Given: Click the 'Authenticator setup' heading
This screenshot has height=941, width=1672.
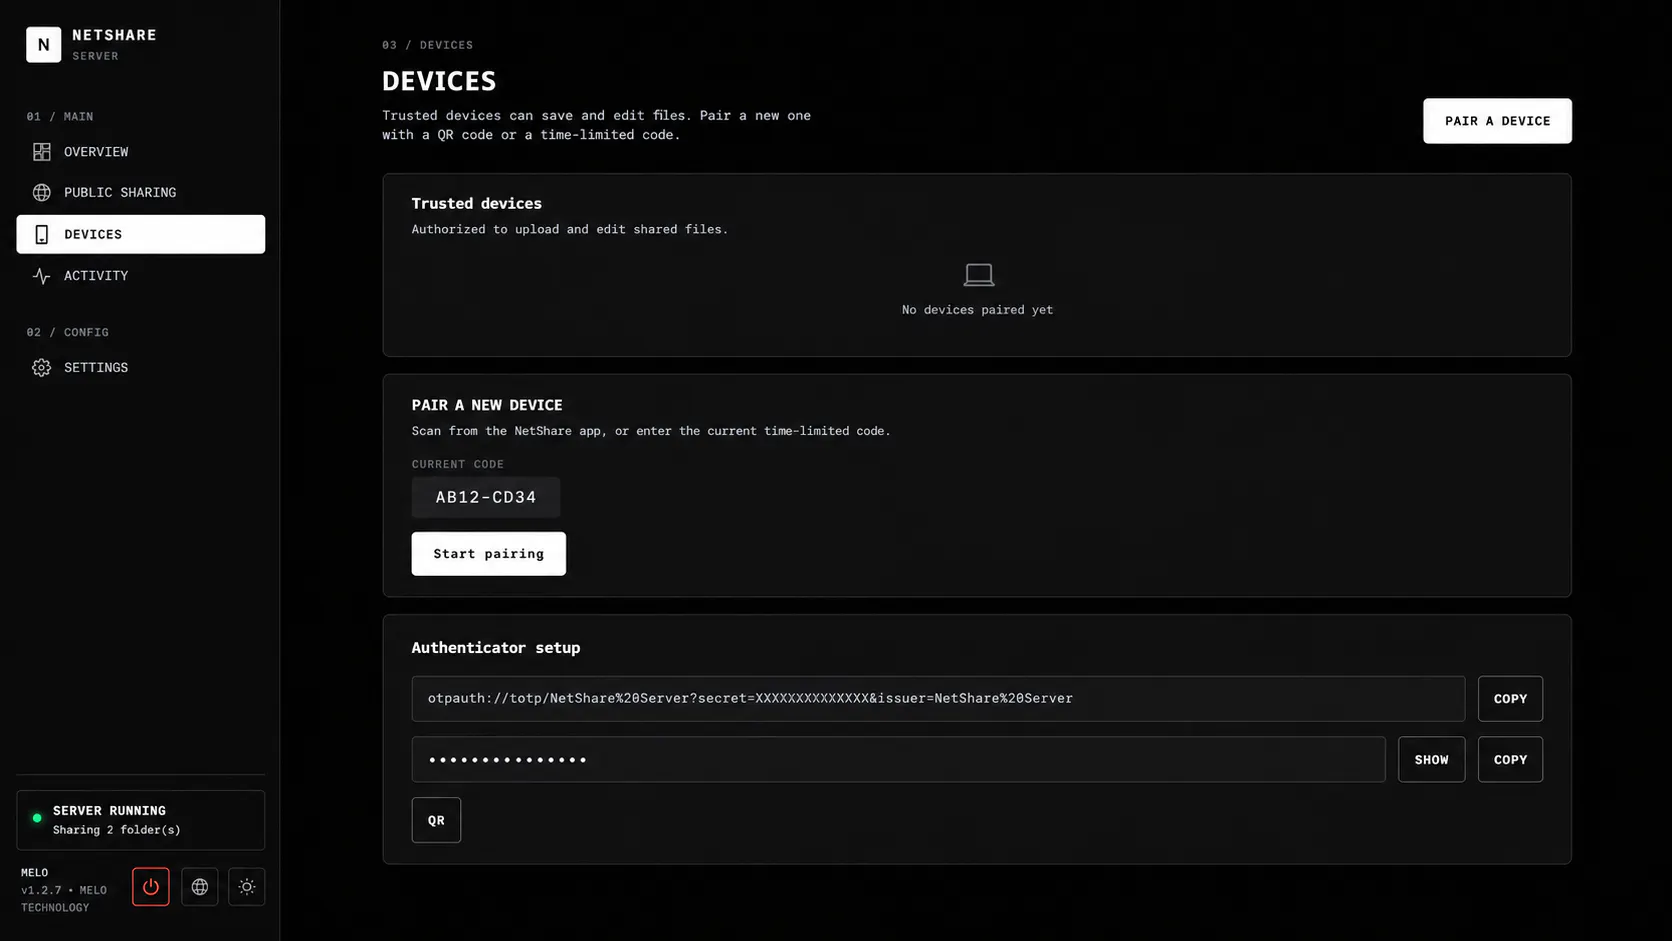Looking at the screenshot, I should click(496, 648).
